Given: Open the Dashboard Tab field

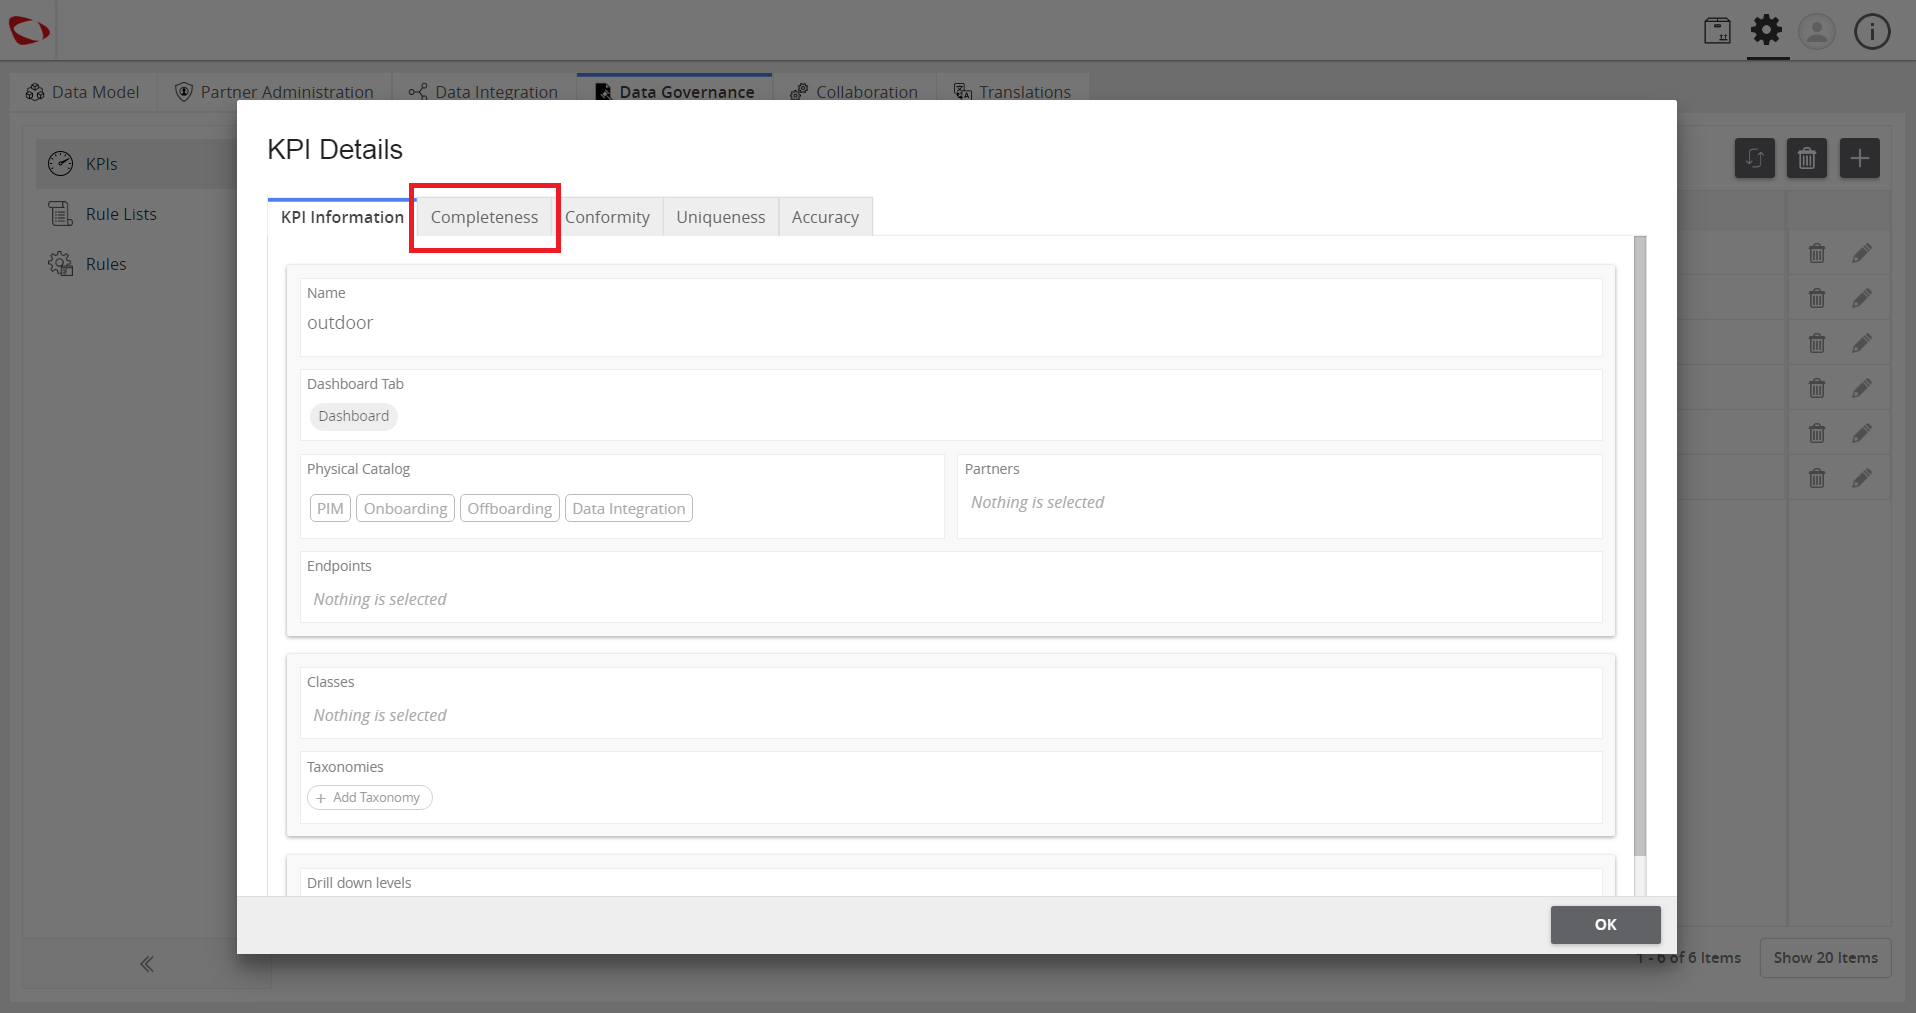Looking at the screenshot, I should pyautogui.click(x=951, y=405).
